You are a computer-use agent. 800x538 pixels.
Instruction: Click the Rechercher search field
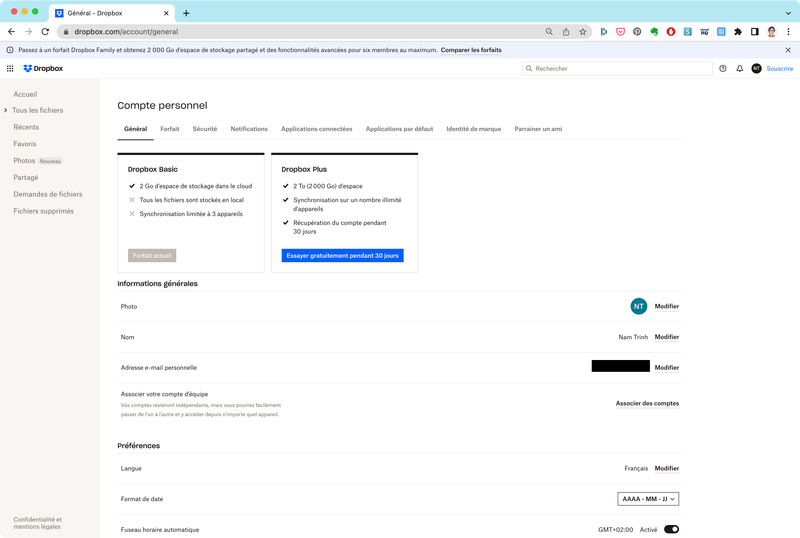[x=615, y=69]
